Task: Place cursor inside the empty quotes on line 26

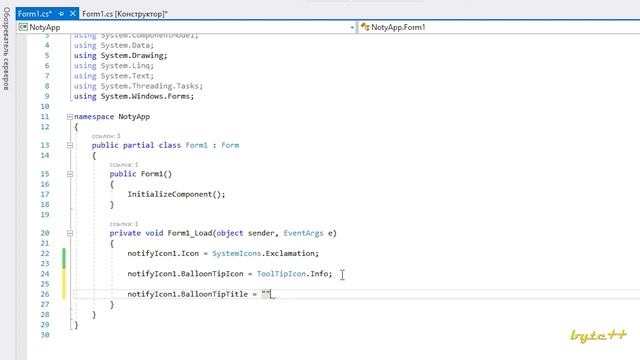Action: click(266, 294)
